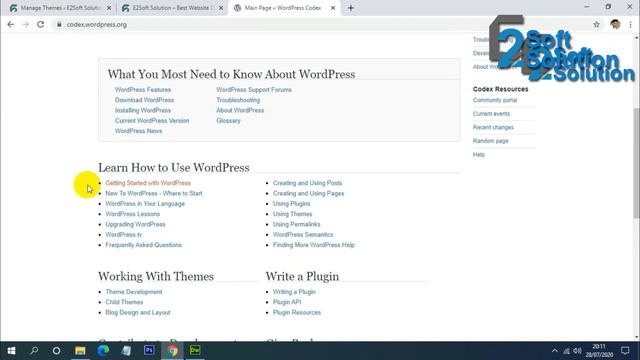The width and height of the screenshot is (640, 360).
Task: Open WordPress Support Forums link
Action: (254, 90)
